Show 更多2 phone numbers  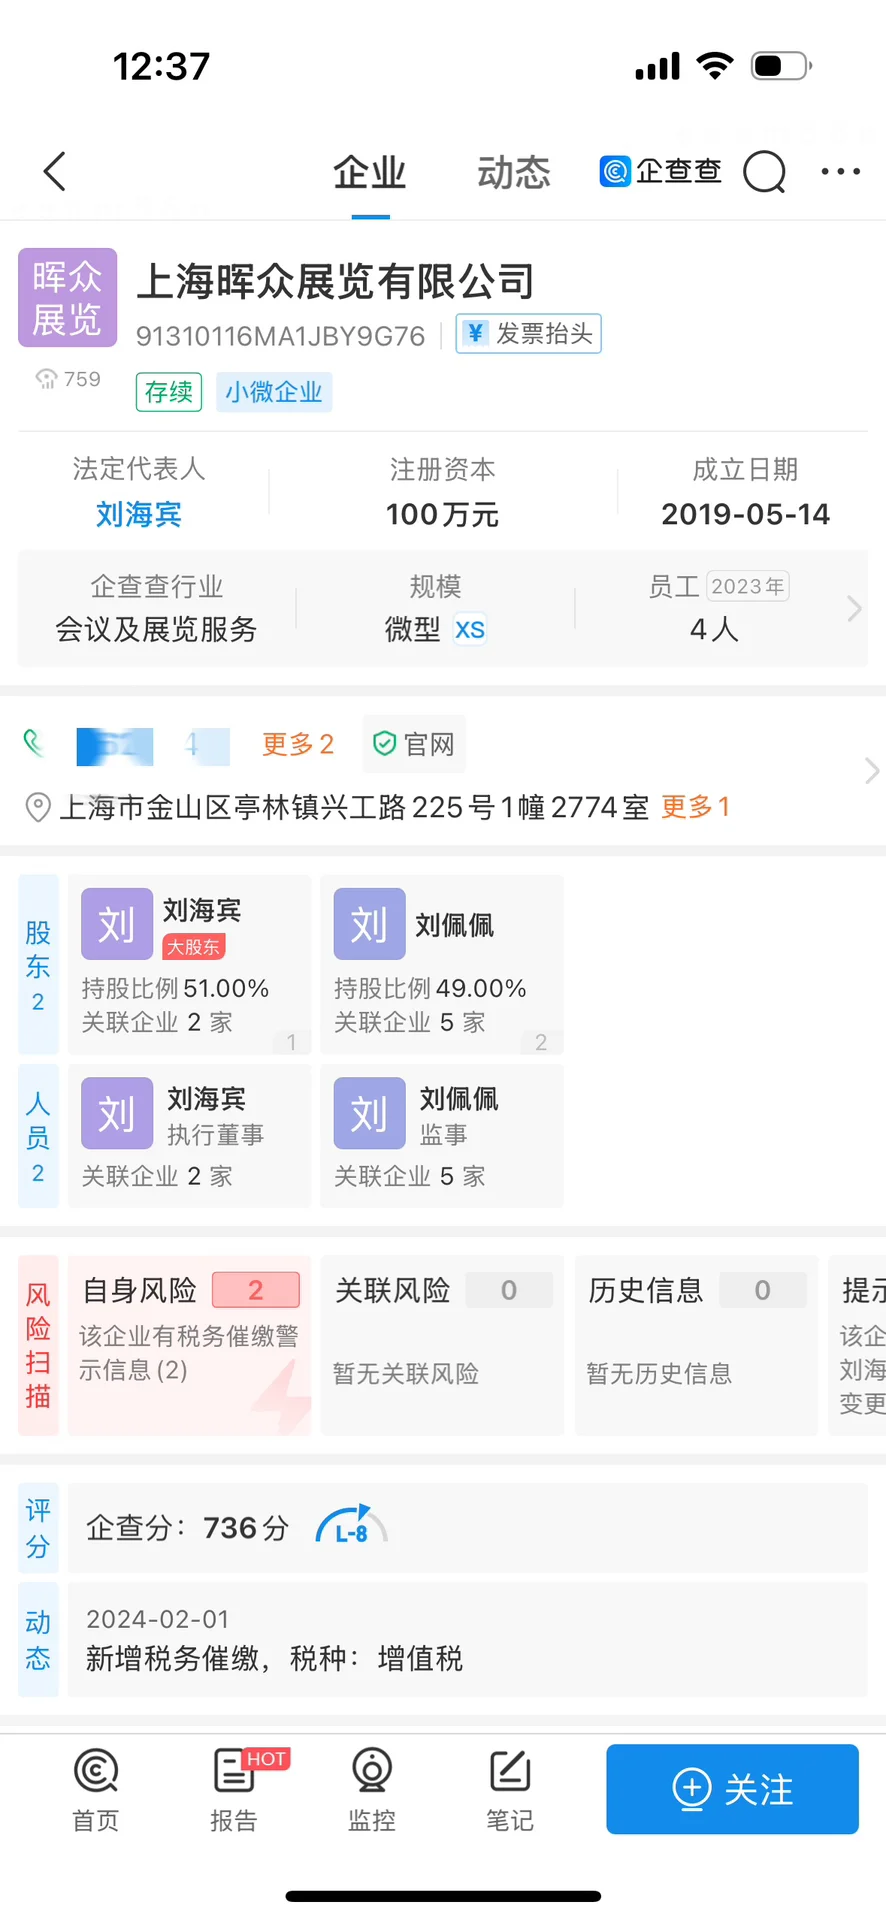pyautogui.click(x=298, y=744)
